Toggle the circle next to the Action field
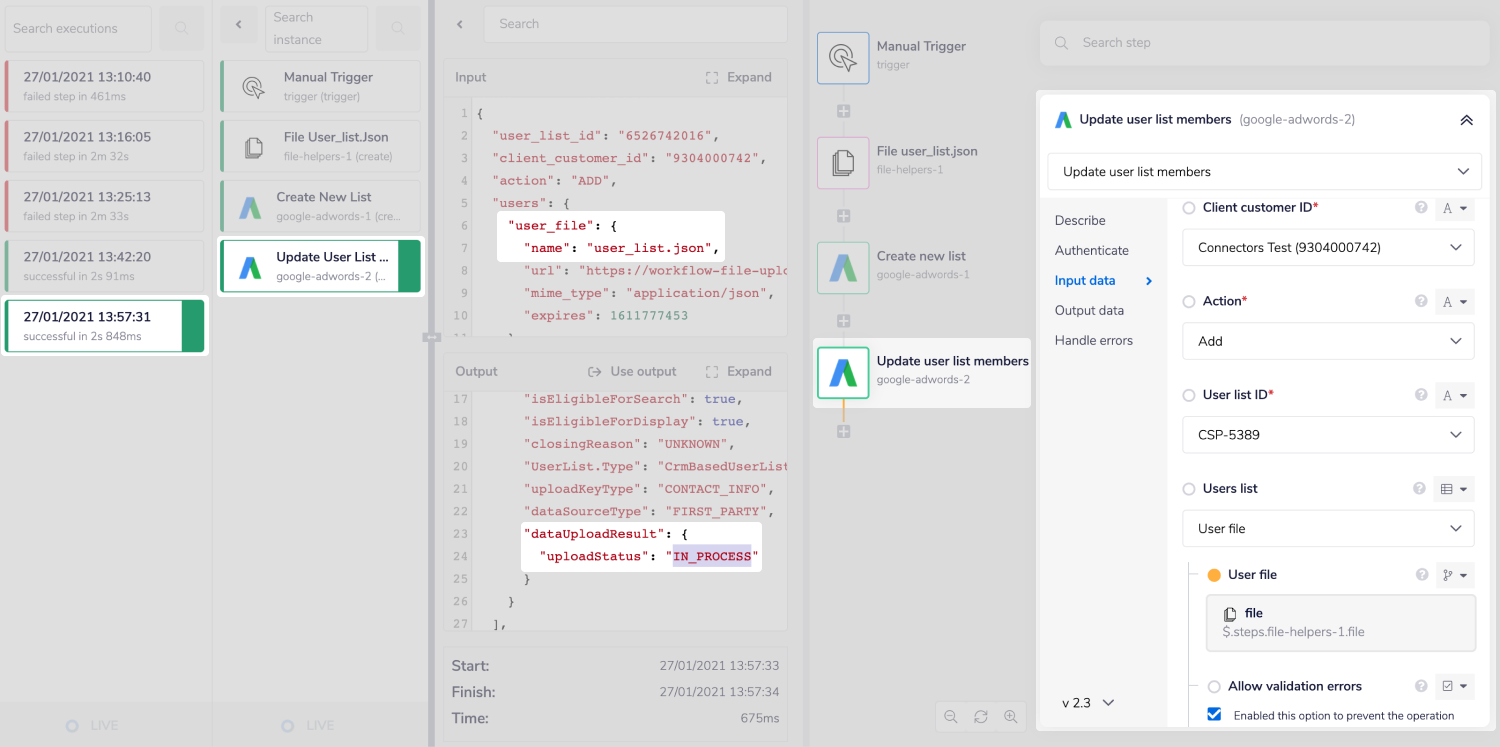 [x=1190, y=301]
